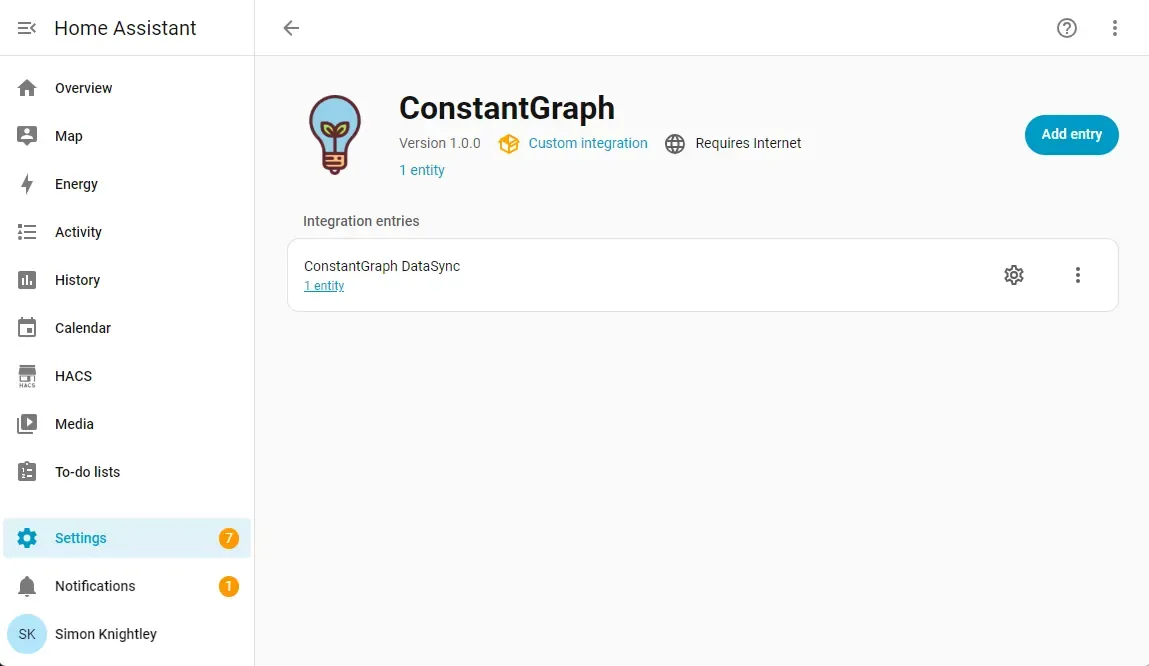The height and width of the screenshot is (666, 1149).
Task: Click the Add entry button
Action: pyautogui.click(x=1071, y=134)
